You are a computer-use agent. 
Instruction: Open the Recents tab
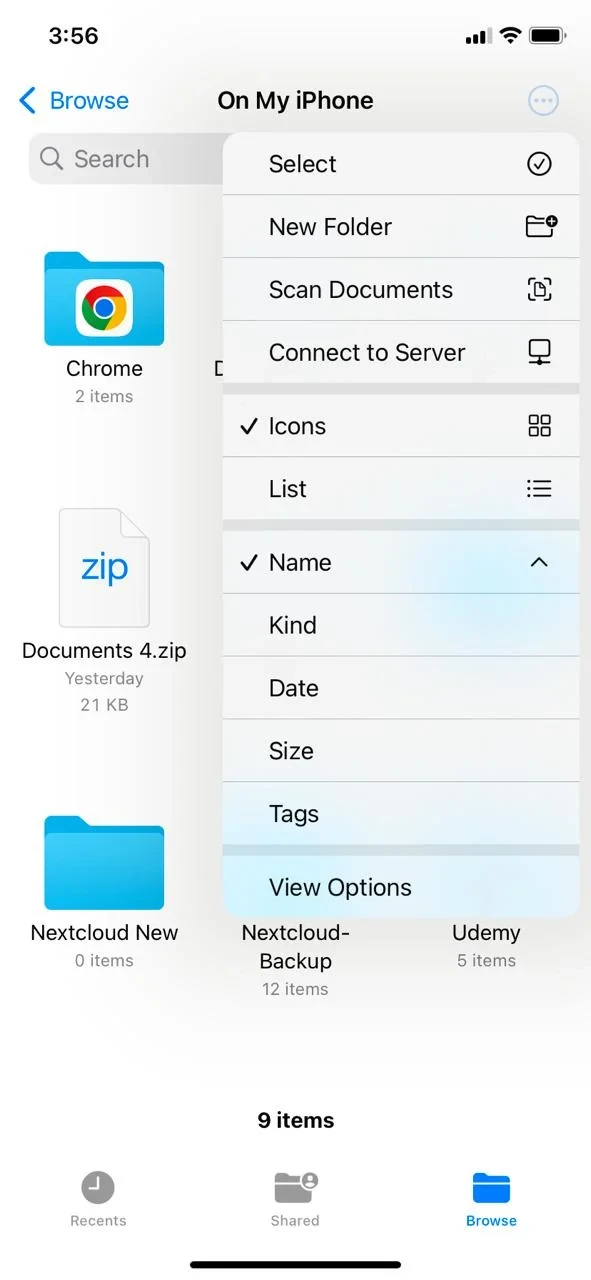tap(98, 1199)
